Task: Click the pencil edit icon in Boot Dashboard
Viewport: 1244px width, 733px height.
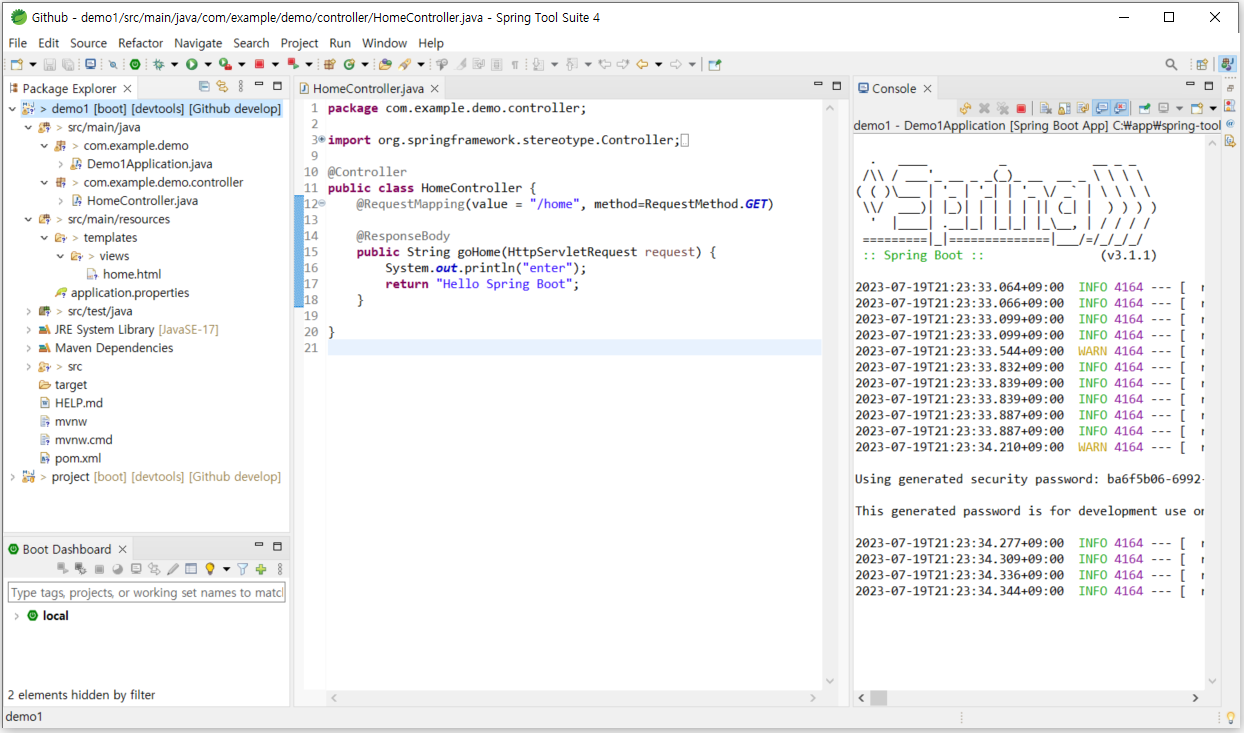Action: click(x=173, y=569)
